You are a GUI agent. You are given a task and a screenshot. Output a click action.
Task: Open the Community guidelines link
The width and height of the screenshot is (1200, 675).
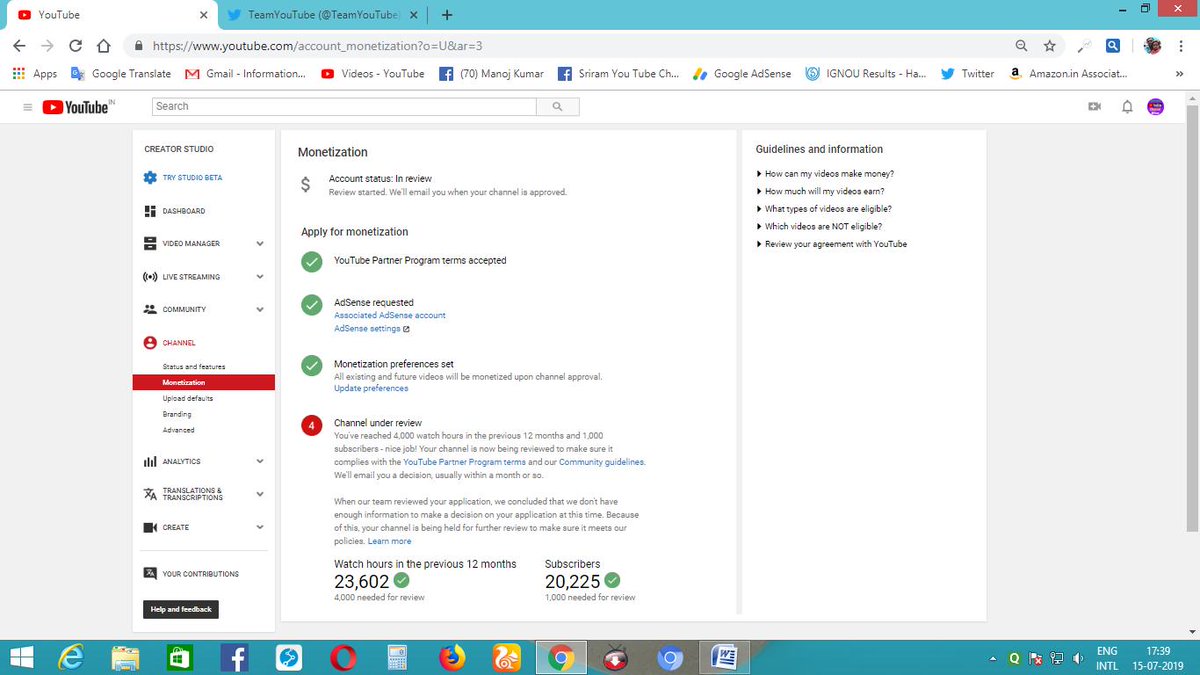[x=602, y=462]
